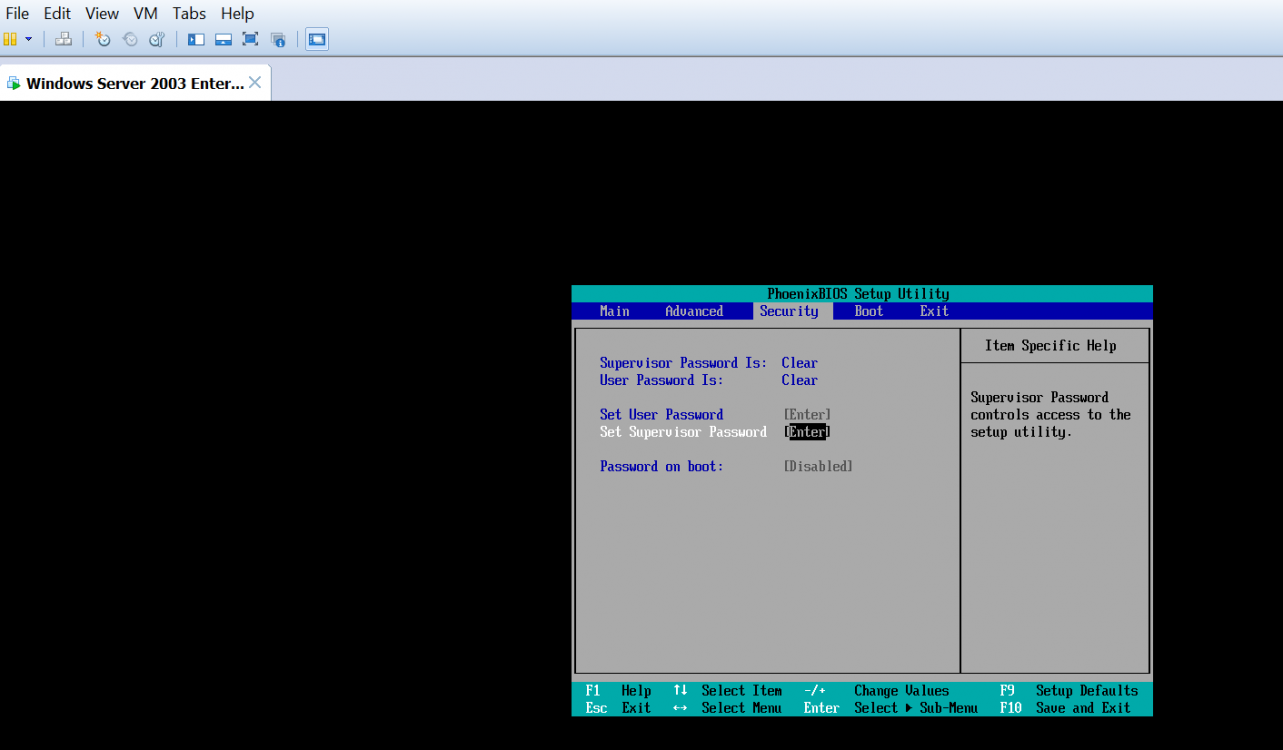Viewport: 1283px width, 750px height.
Task: Click the Suspend VM pause icon
Action: click(x=10, y=39)
